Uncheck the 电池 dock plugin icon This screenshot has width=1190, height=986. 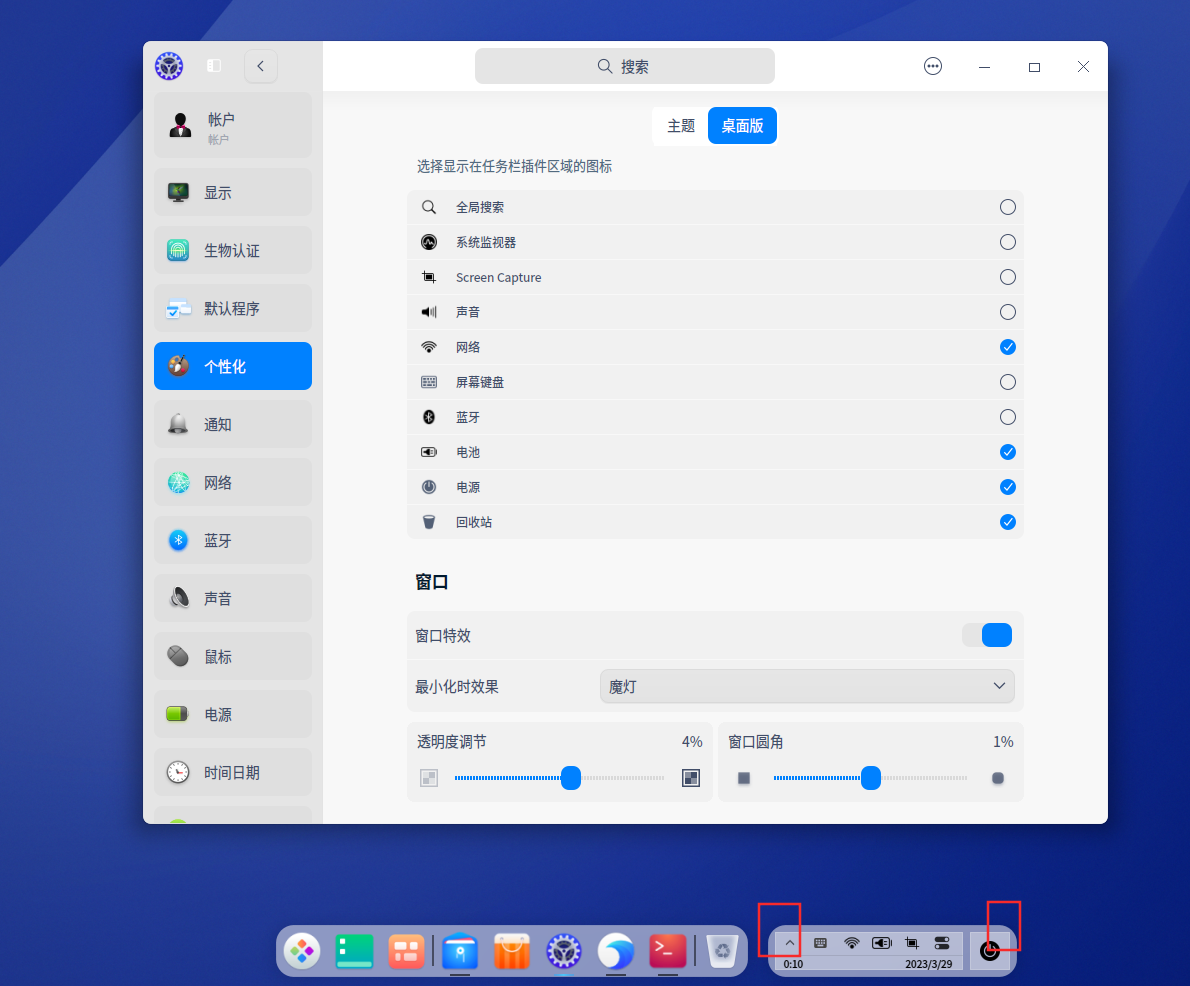point(1008,452)
